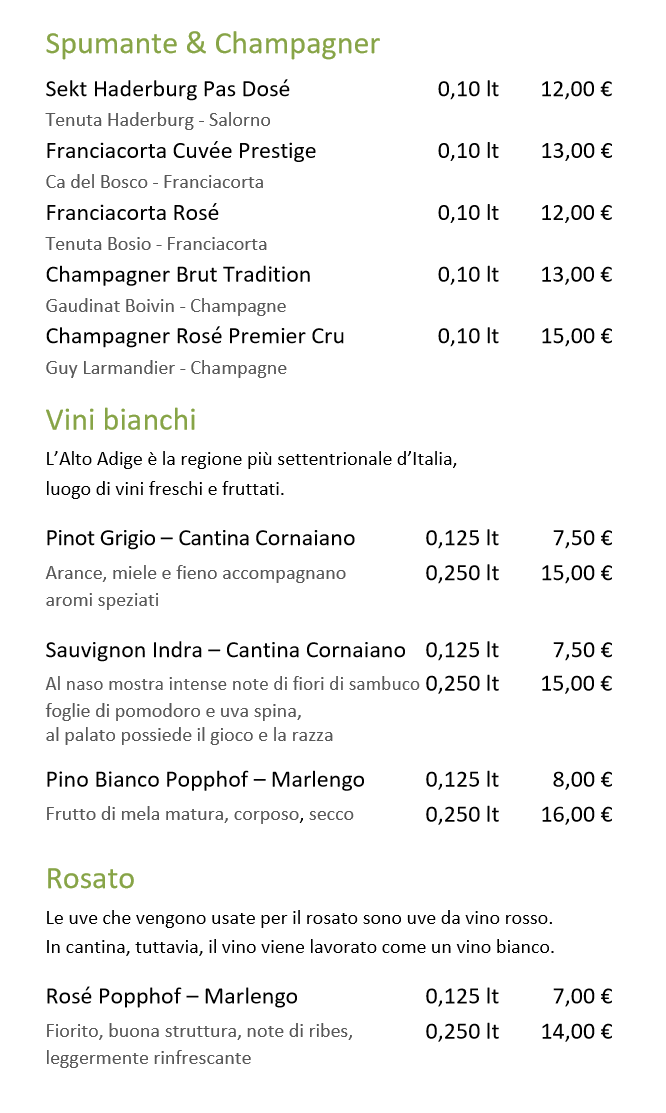Click "Guy Larmandier - Champagne" producer text
The height and width of the screenshot is (1113, 666).
click(166, 368)
